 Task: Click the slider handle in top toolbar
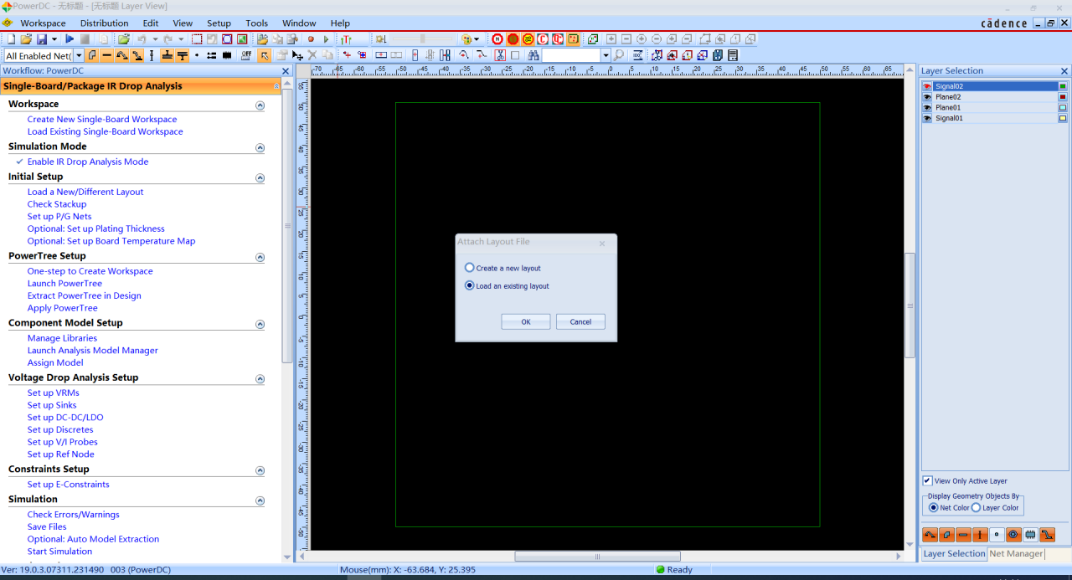[423, 39]
